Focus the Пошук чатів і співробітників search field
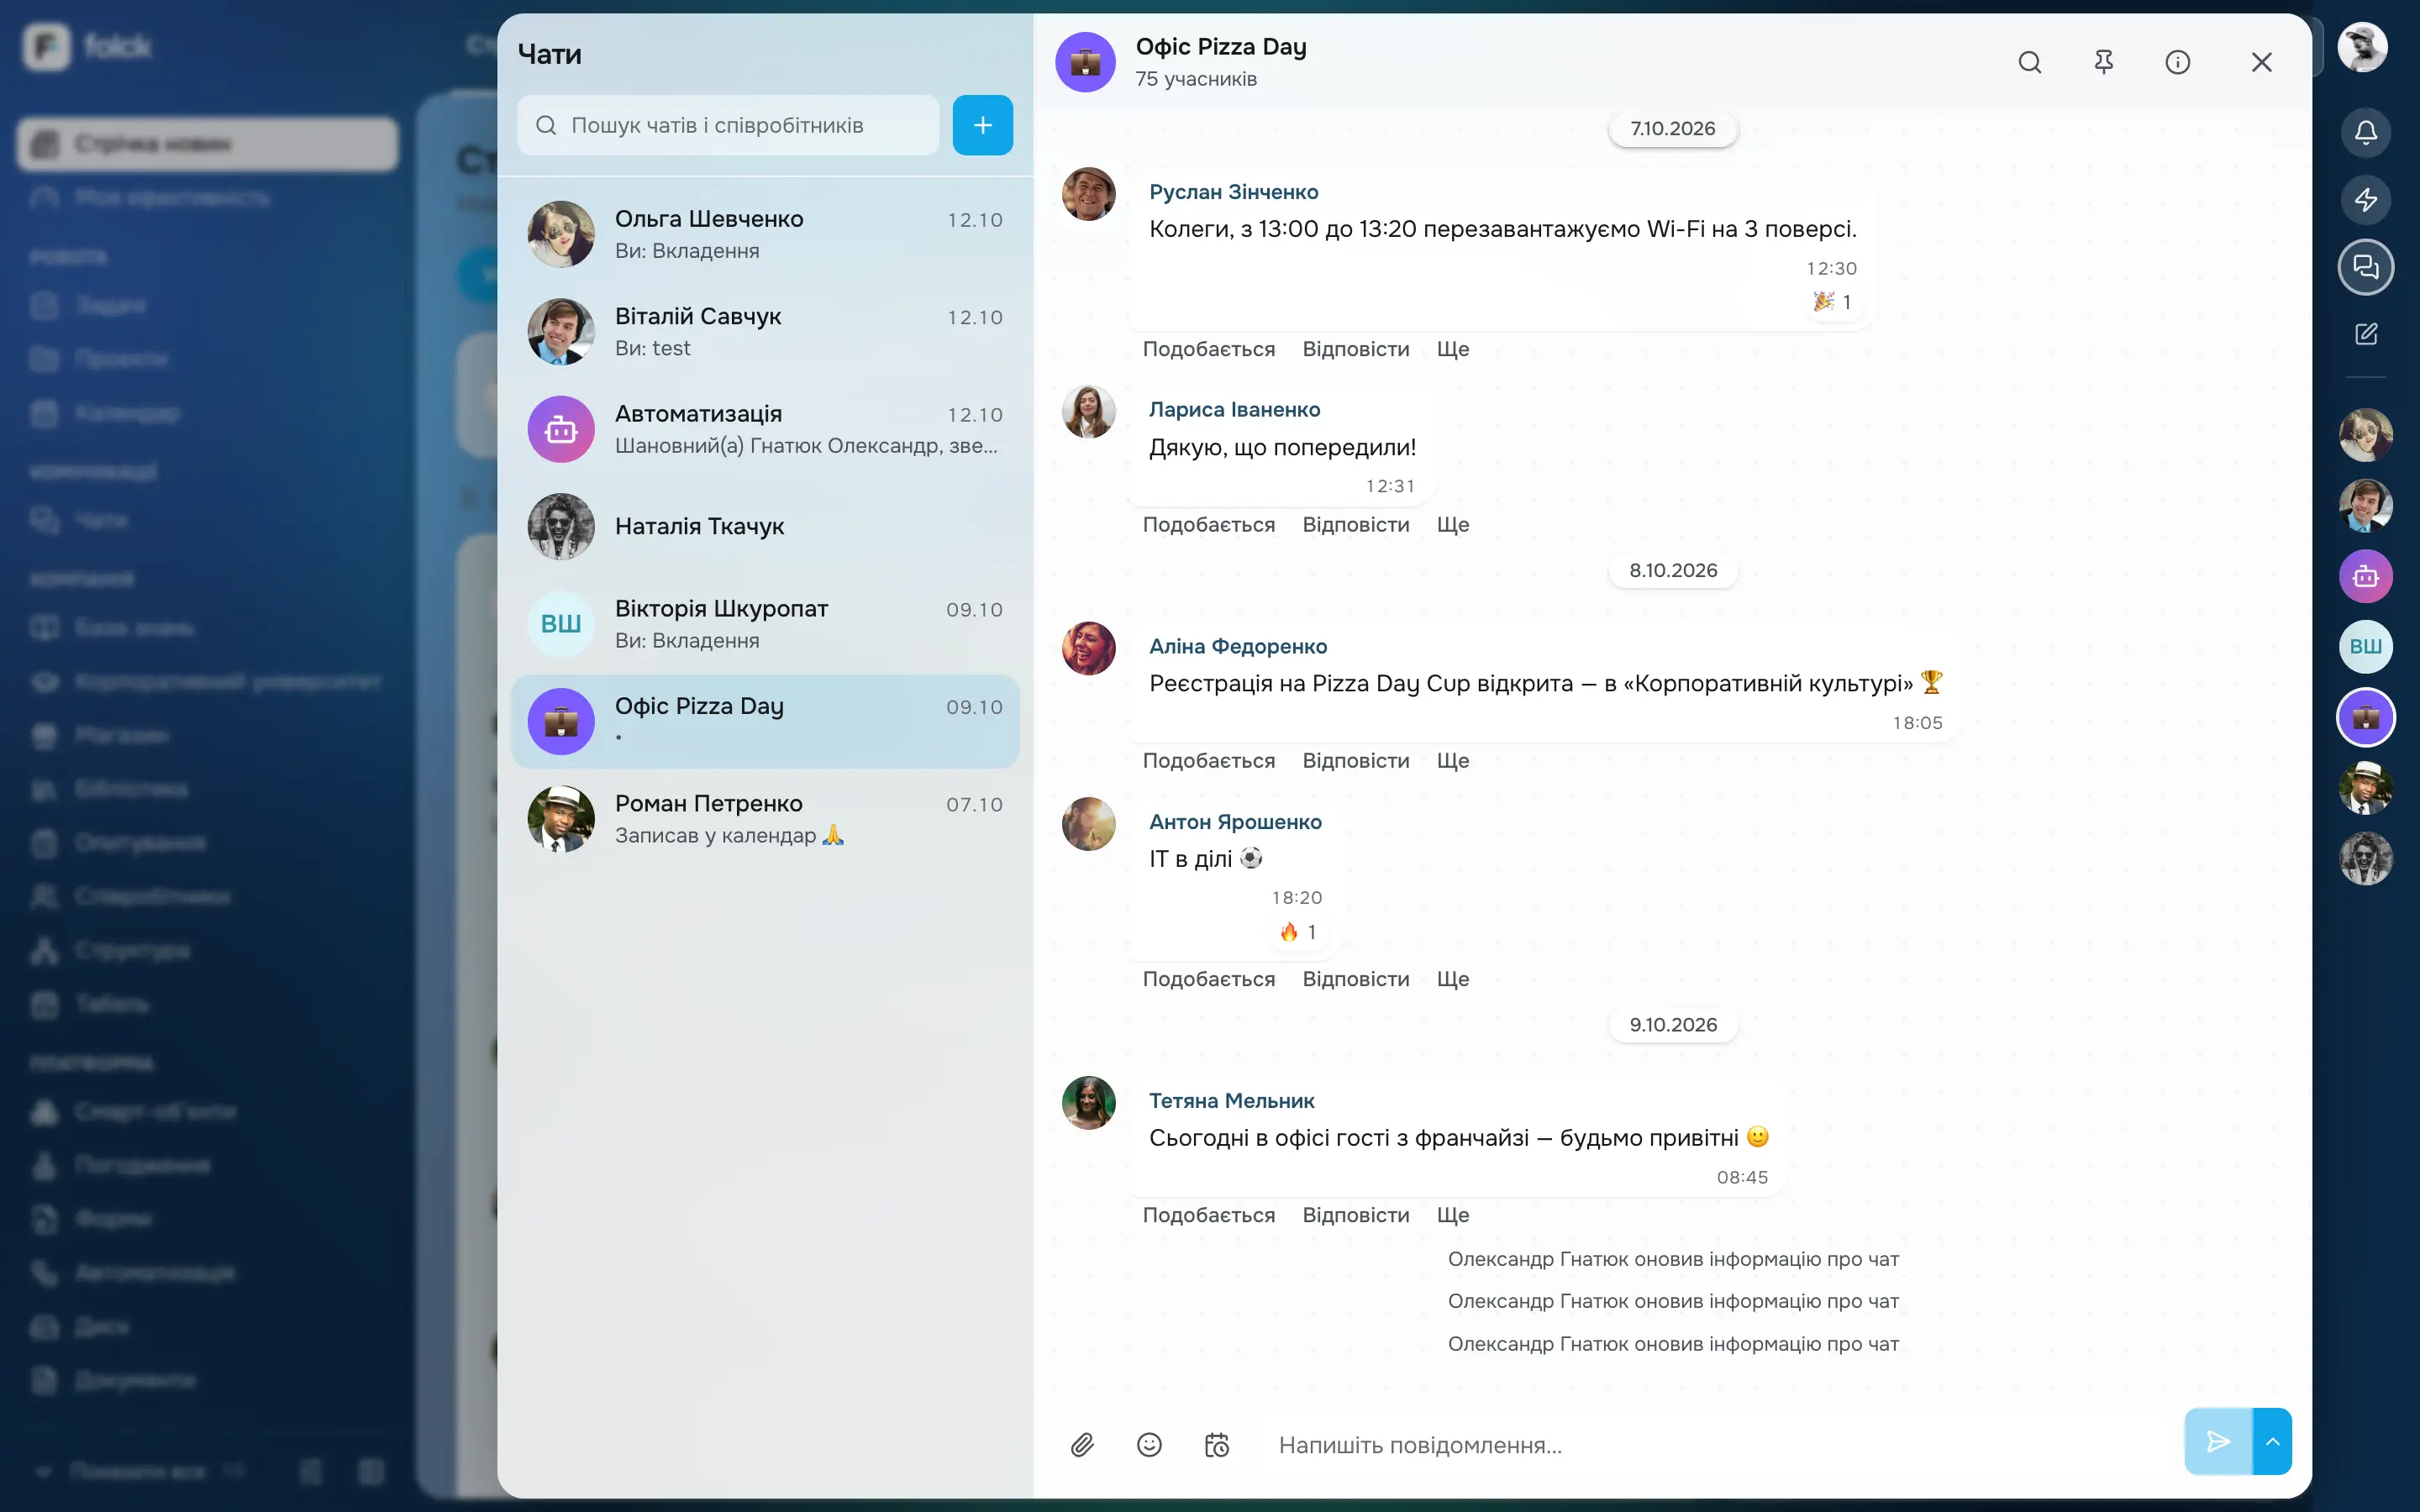Screen dimensions: 2420x1512 728,125
